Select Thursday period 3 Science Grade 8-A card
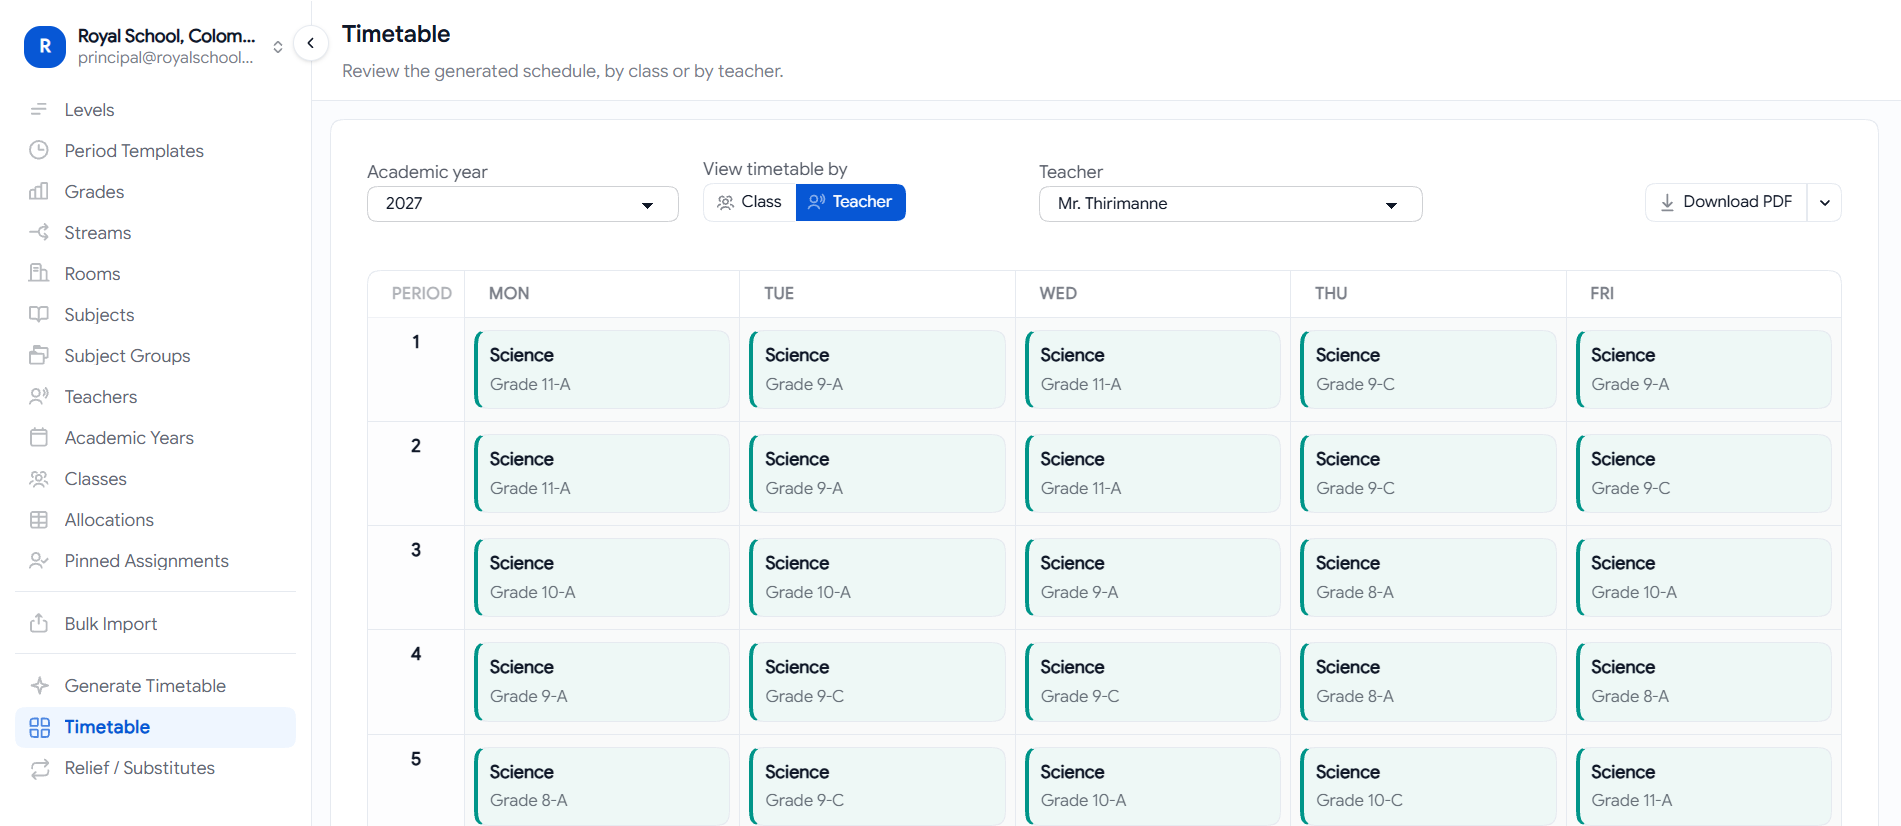1901x826 pixels. pos(1428,577)
